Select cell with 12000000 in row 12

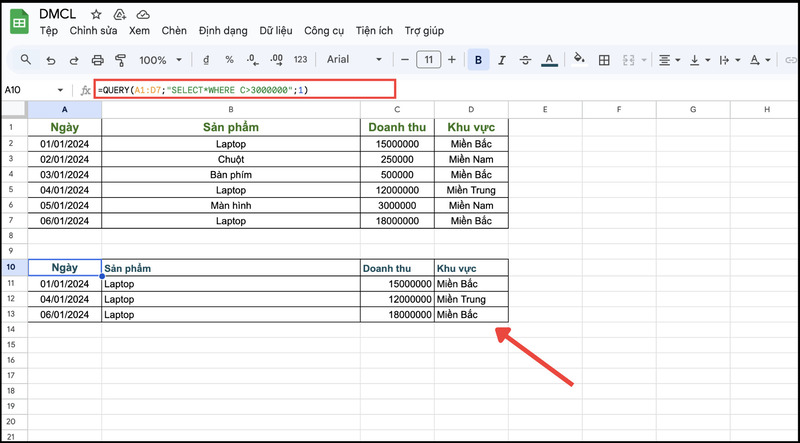(x=397, y=299)
